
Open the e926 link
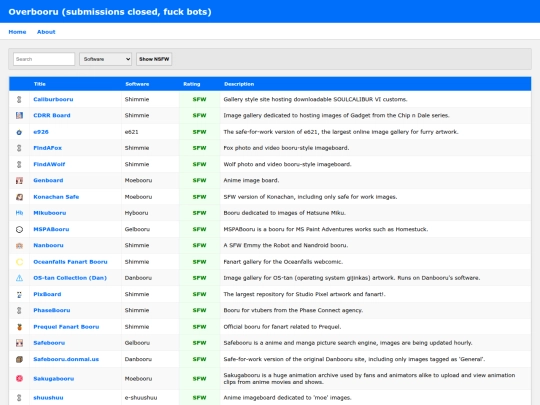click(41, 132)
